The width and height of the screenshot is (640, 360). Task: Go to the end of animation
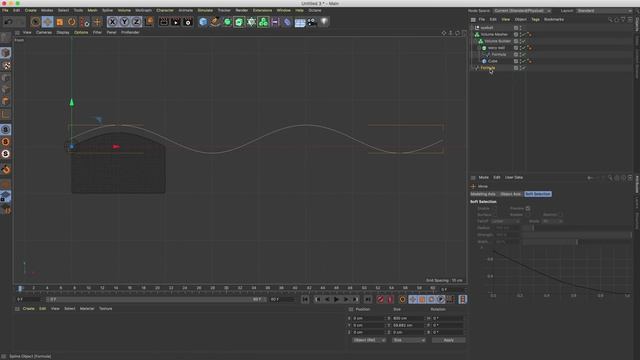pyautogui.click(x=368, y=299)
